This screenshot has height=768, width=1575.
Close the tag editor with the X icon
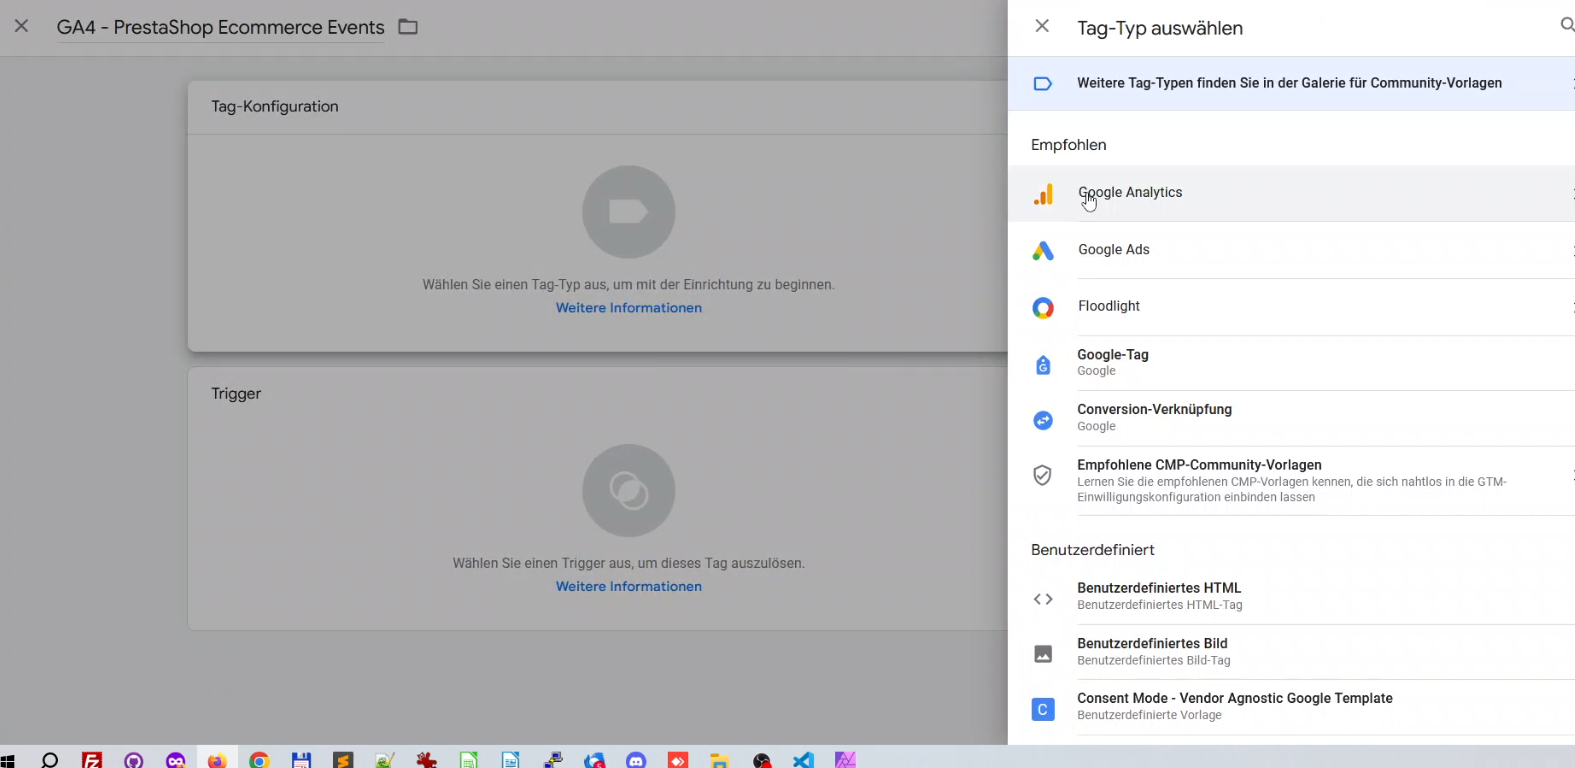21,26
